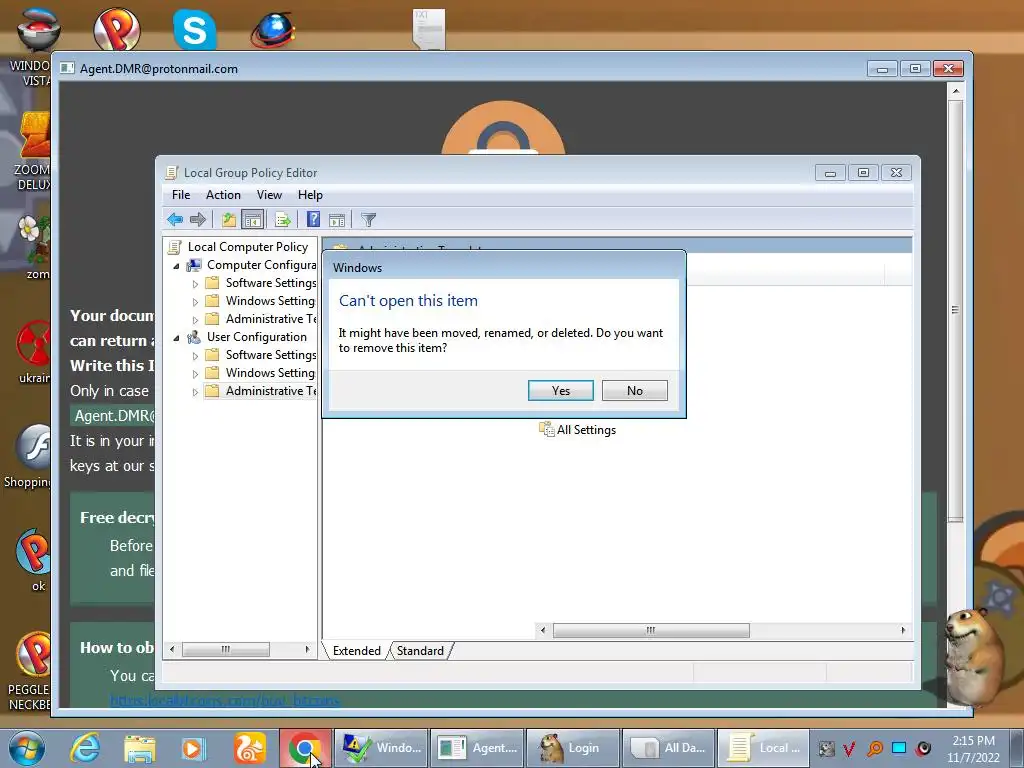Expand Windows Settings under User Configuration

(x=195, y=374)
